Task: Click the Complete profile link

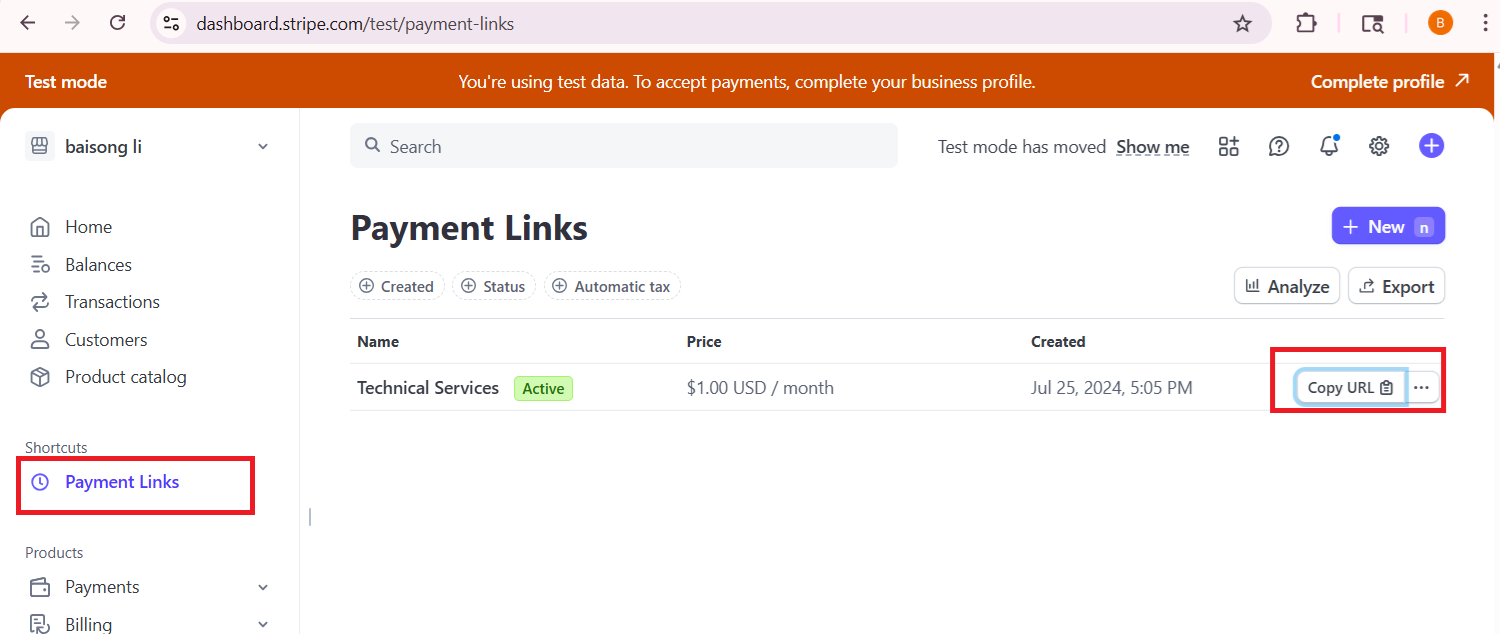Action: [x=1389, y=82]
